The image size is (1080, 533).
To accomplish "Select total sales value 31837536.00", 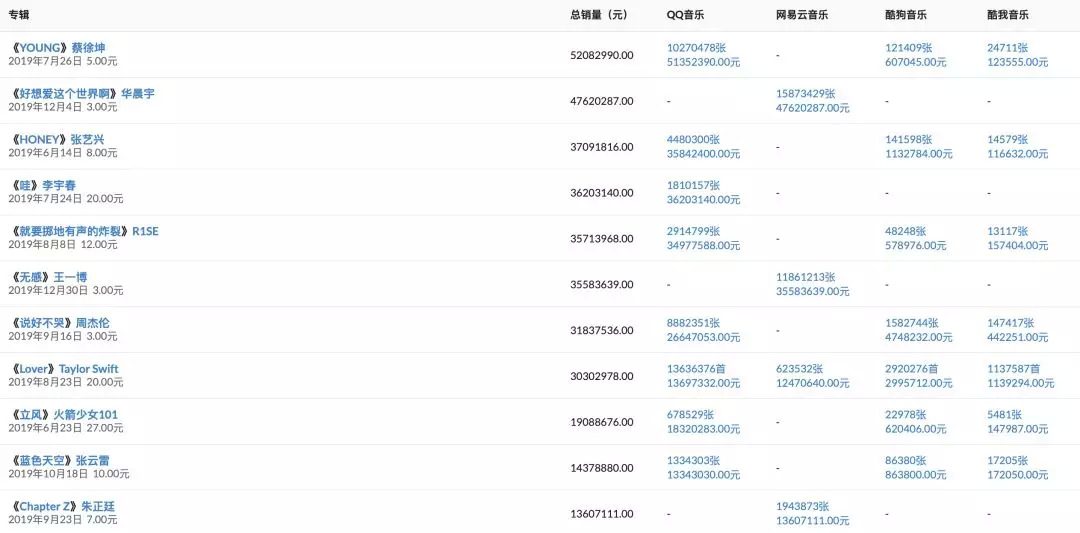I will 602,331.
